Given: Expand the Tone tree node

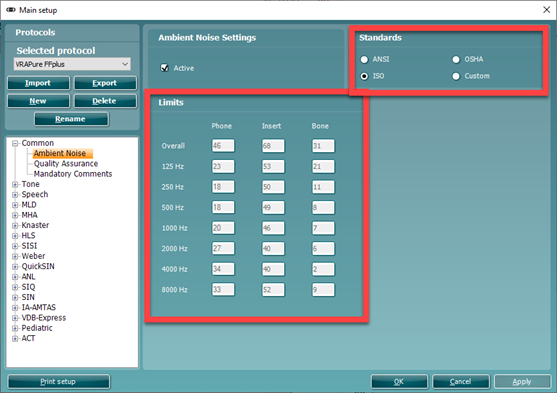Looking at the screenshot, I should [15, 184].
